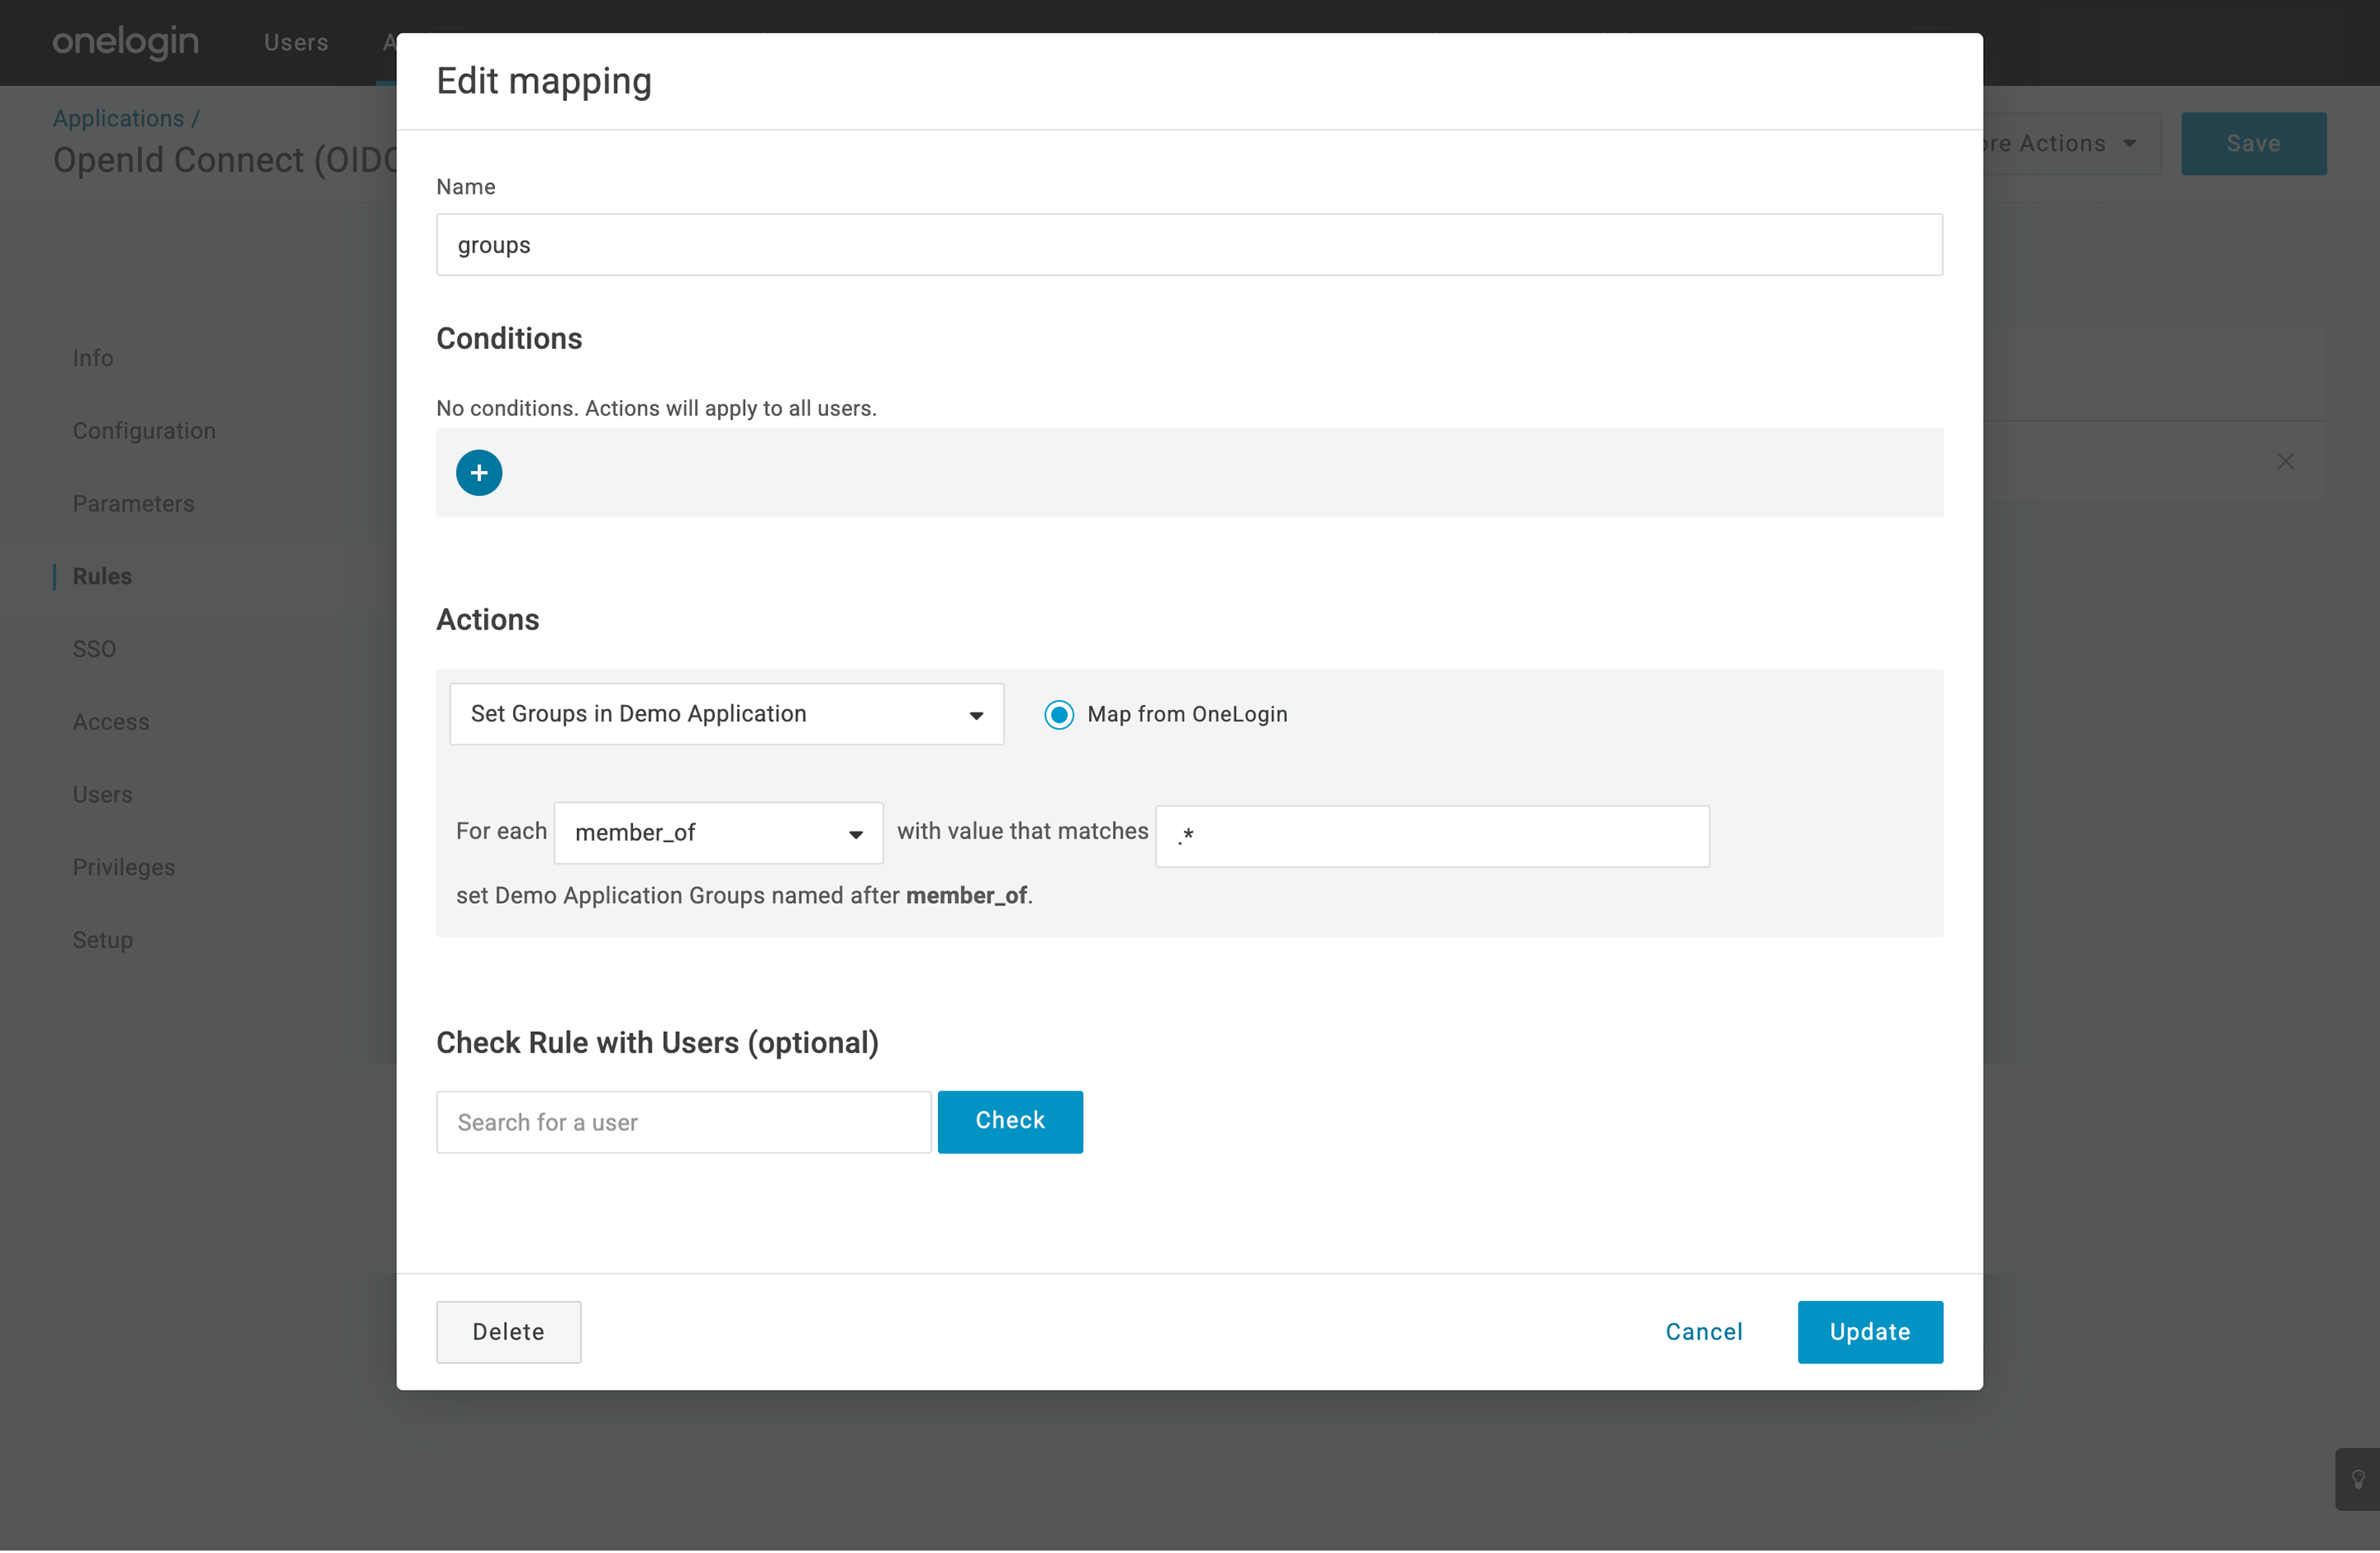
Task: Select Configuration from the sidebar
Action: (144, 430)
